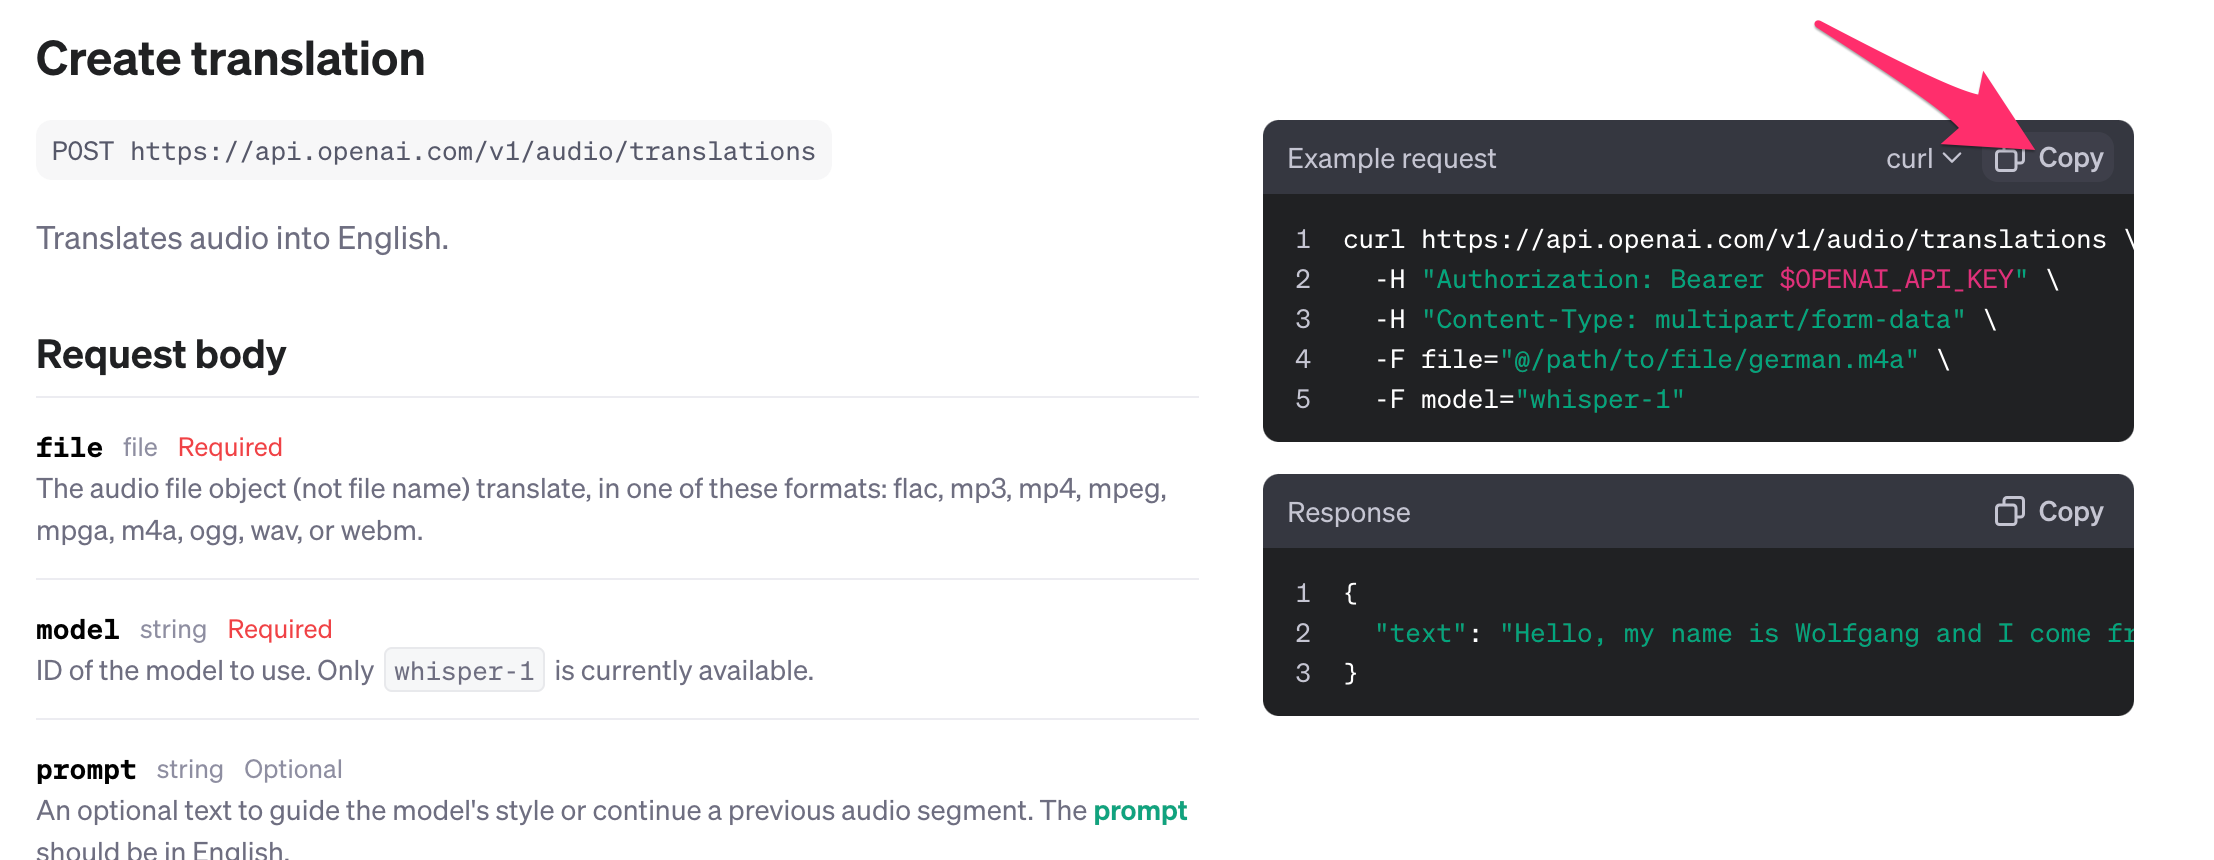Viewport: 2214px width, 860px height.
Task: Open the curl language dropdown
Action: pos(1923,158)
